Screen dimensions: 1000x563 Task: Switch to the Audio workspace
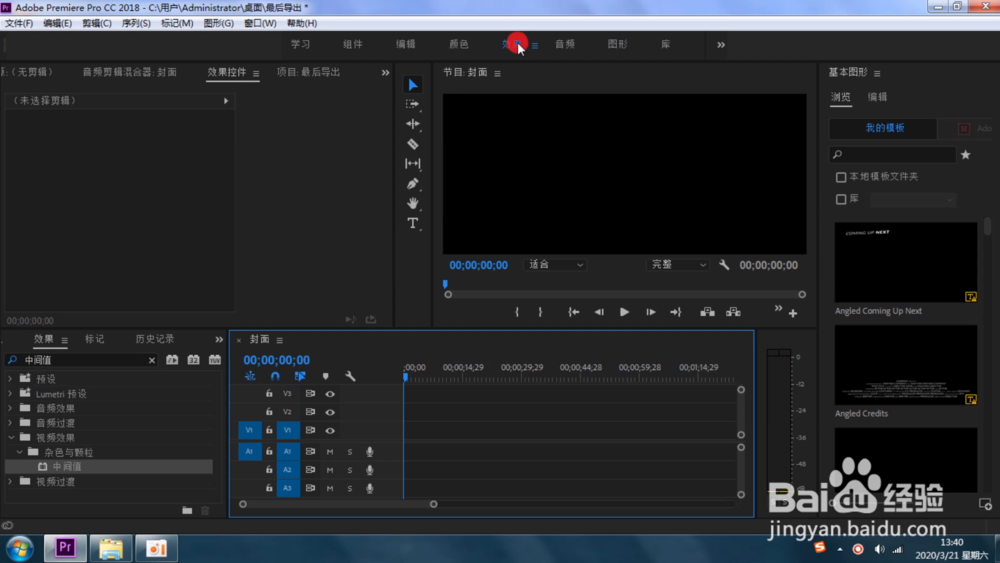pos(564,44)
